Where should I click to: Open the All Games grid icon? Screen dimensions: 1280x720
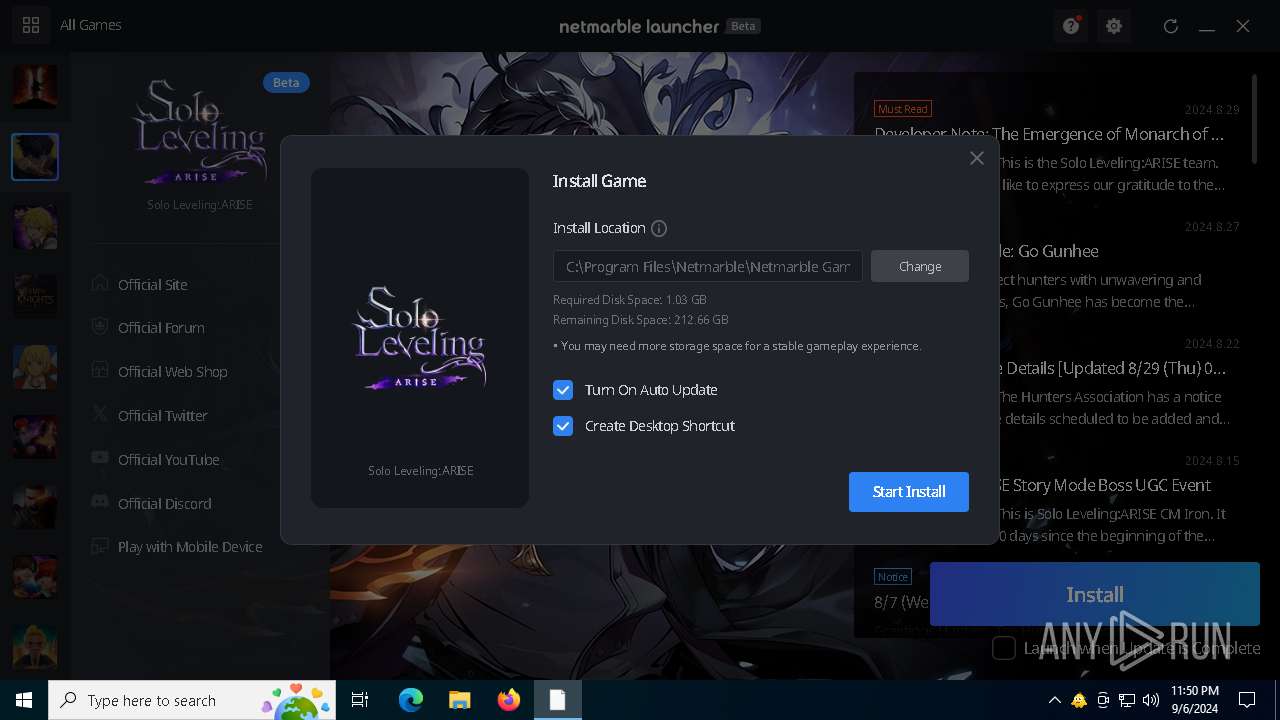click(31, 25)
